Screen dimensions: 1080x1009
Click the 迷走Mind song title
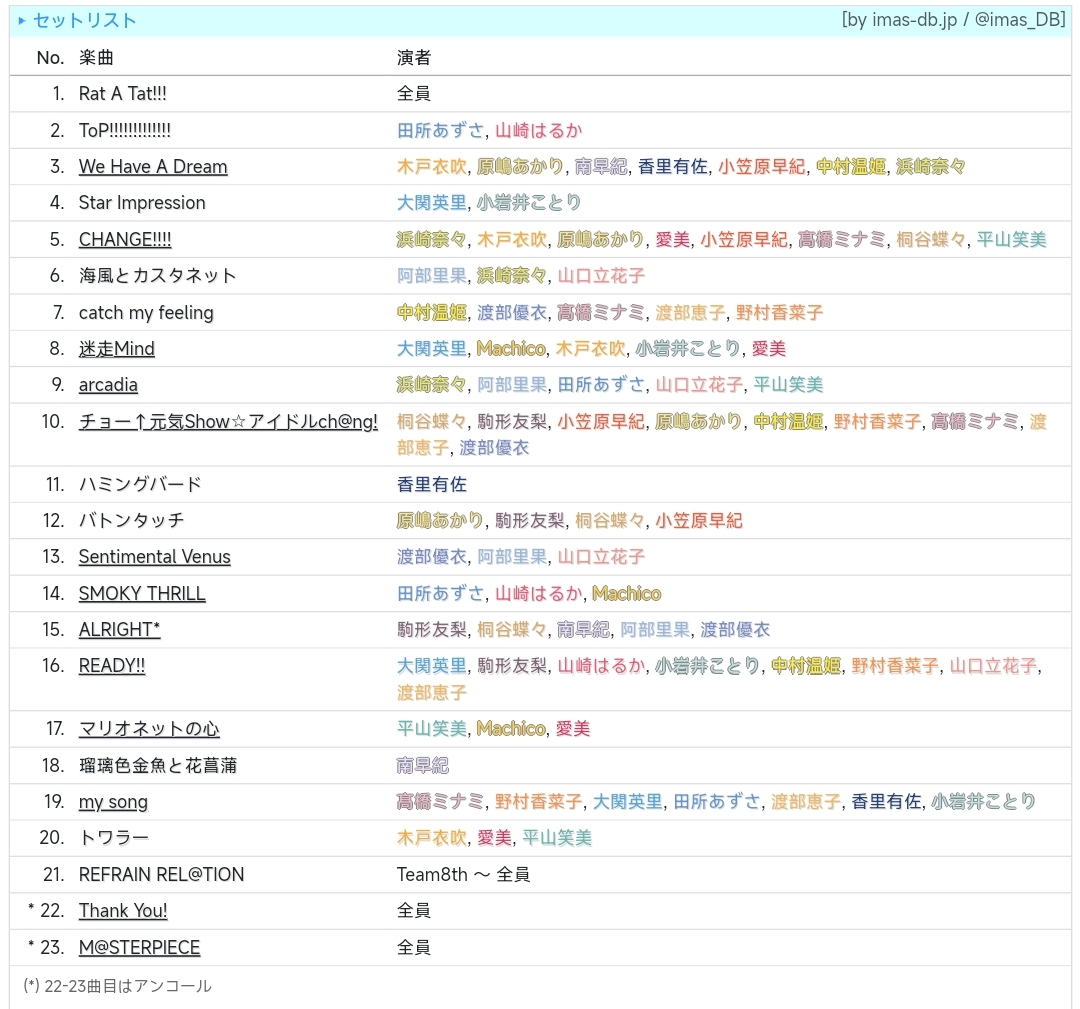tap(117, 349)
